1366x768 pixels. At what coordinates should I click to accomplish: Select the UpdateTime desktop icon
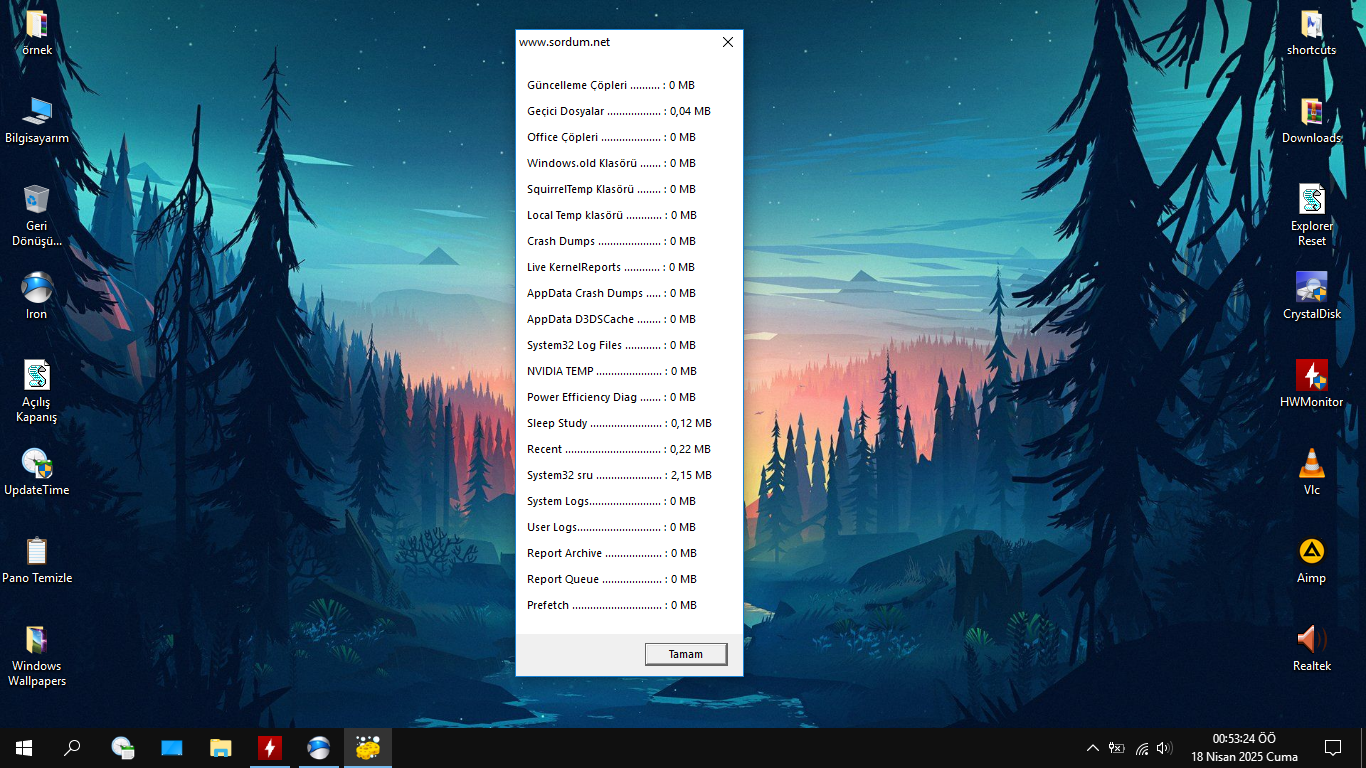pyautogui.click(x=37, y=473)
